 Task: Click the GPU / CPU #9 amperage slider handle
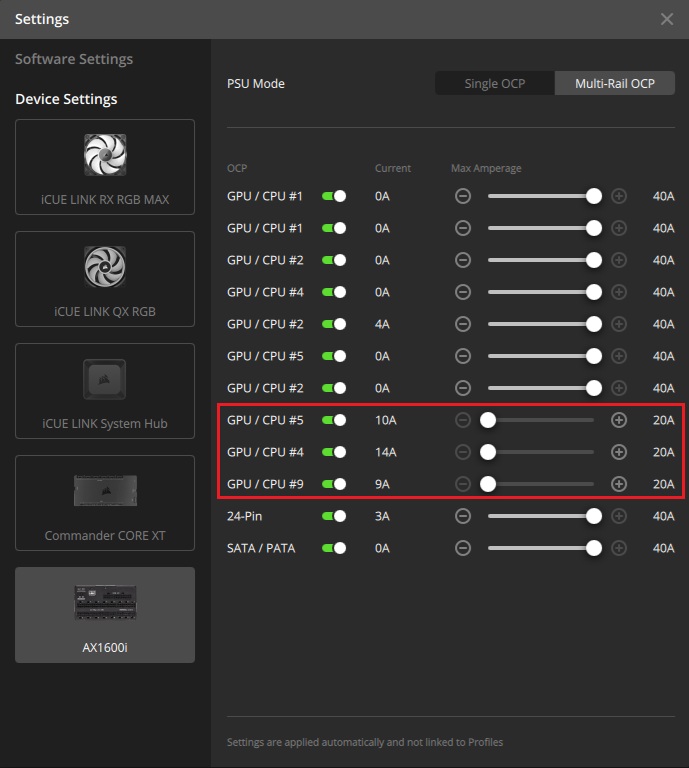tap(488, 484)
